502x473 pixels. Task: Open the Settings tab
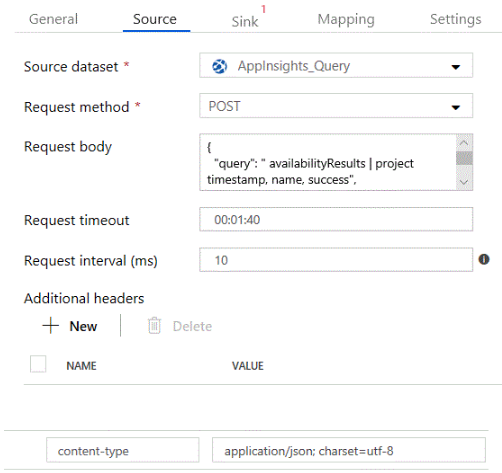456,19
